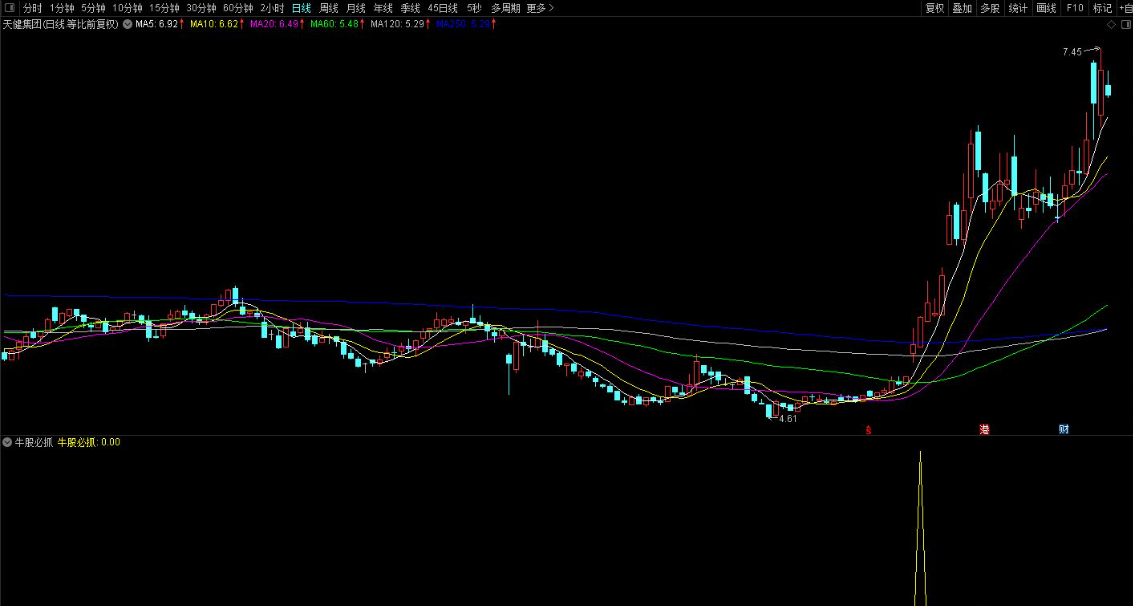Screen dimensions: 1133x606
Task: Add stock to watchlist via +自
Action: click(x=1125, y=8)
